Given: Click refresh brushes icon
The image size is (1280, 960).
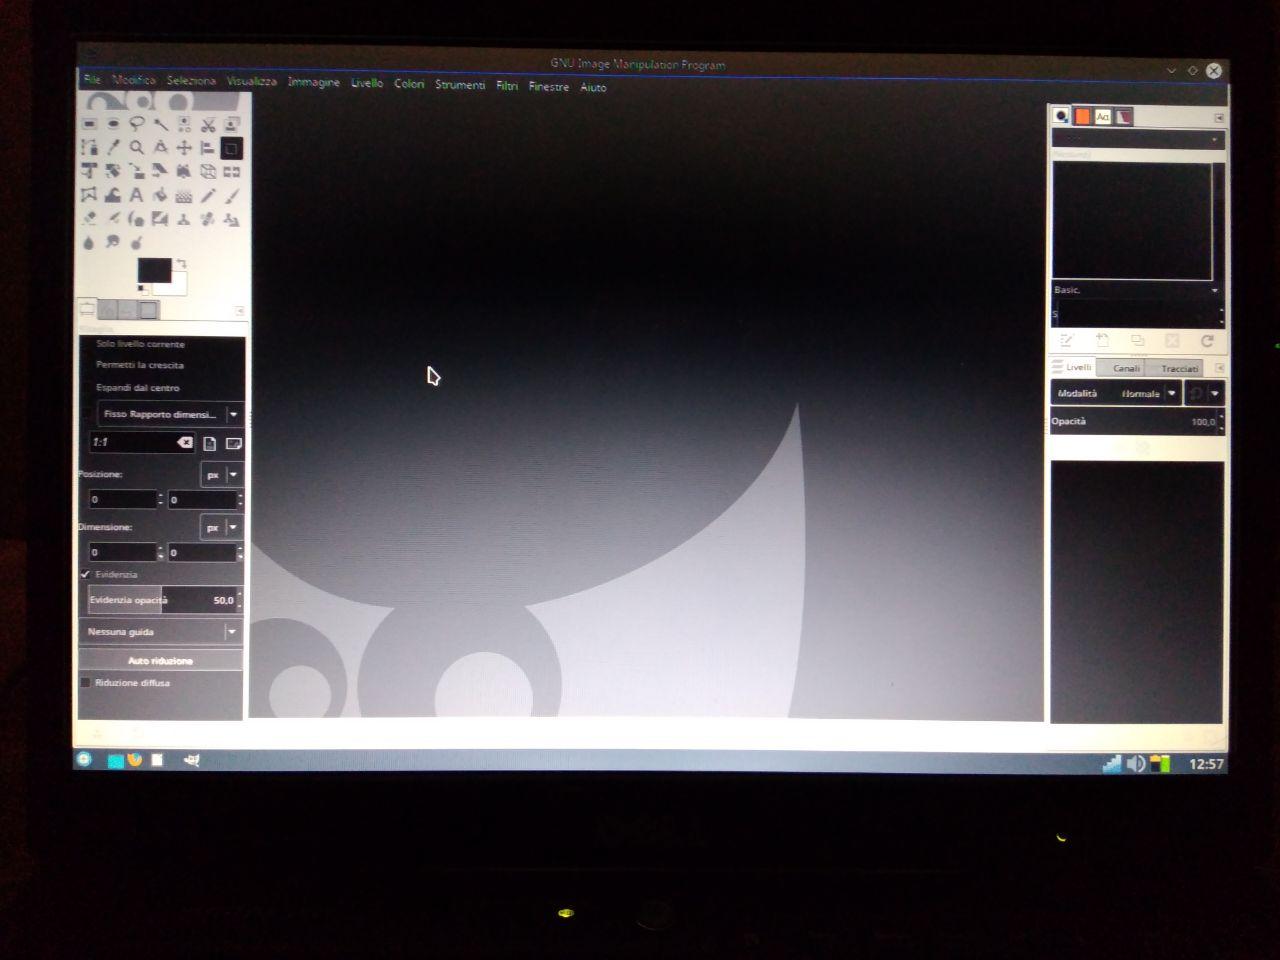Looking at the screenshot, I should 1207,341.
